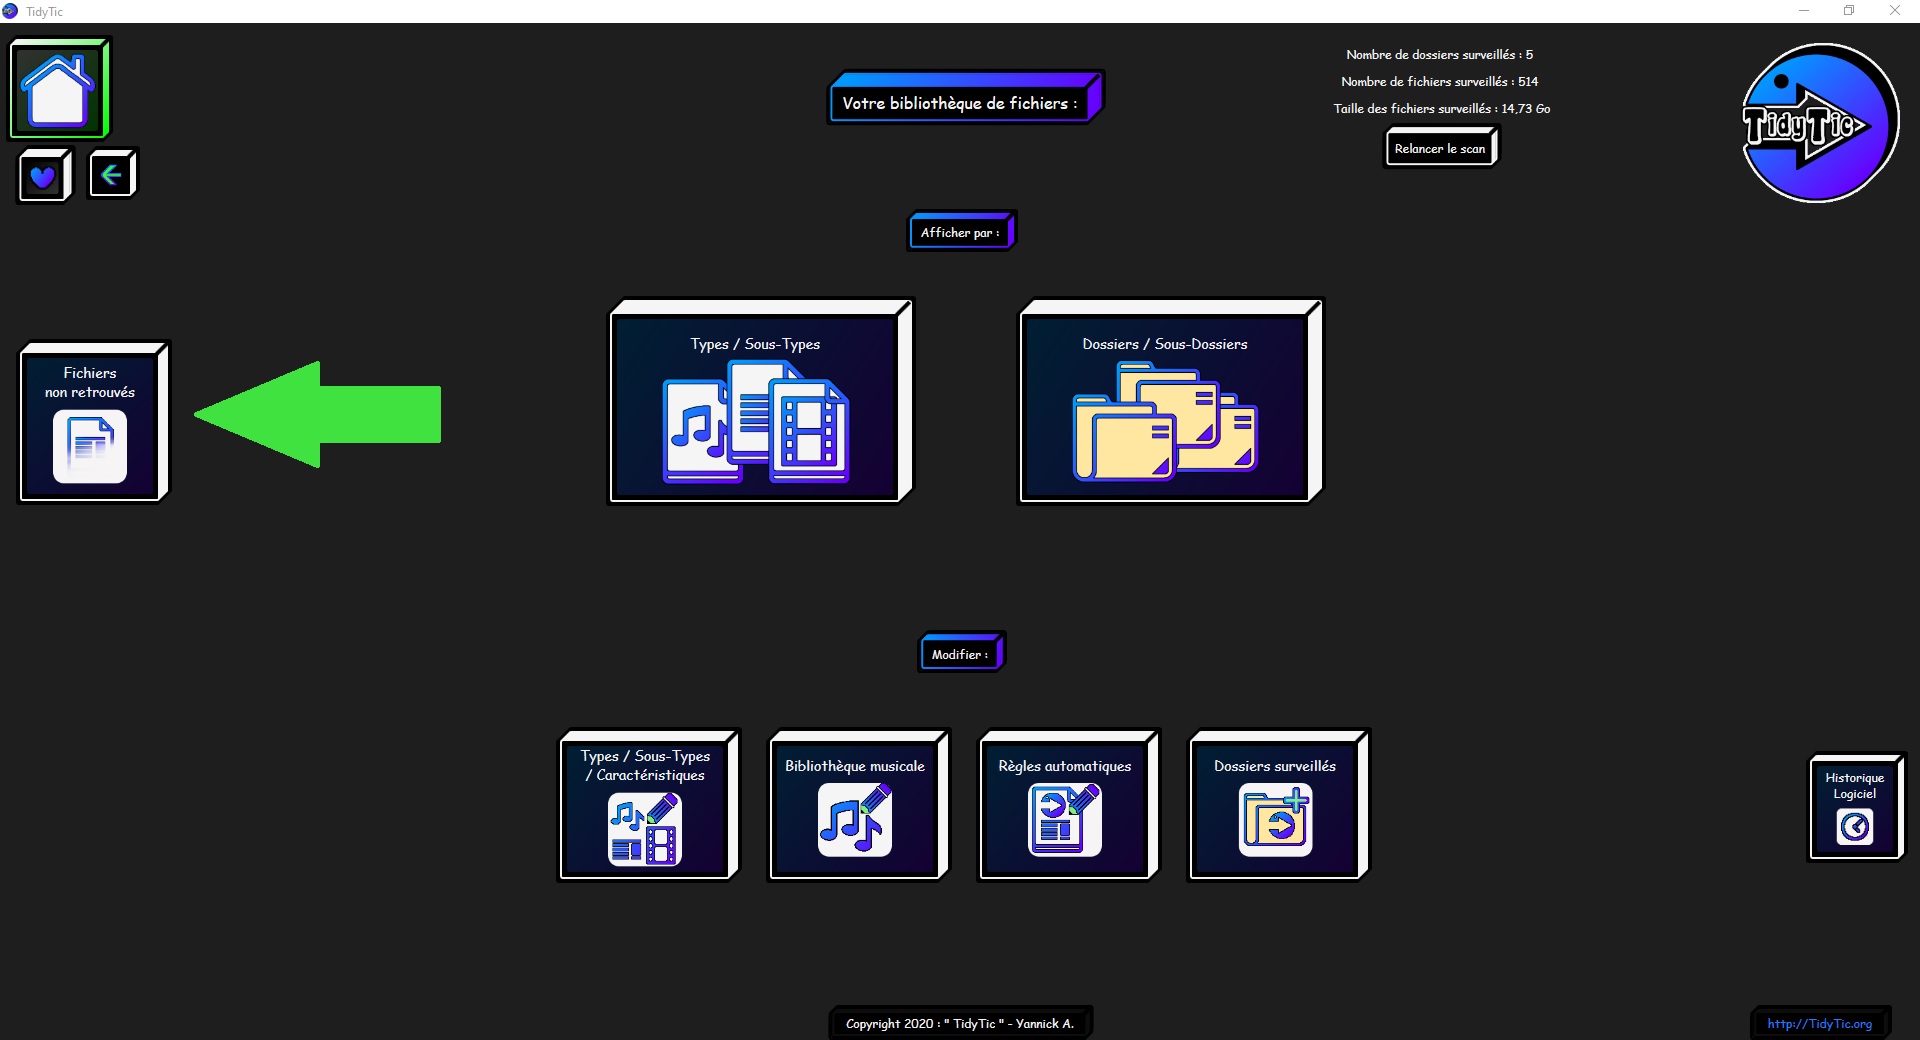Screen dimensions: 1920x1040
Task: Modify Dossiers surveillés
Action: point(1278,806)
